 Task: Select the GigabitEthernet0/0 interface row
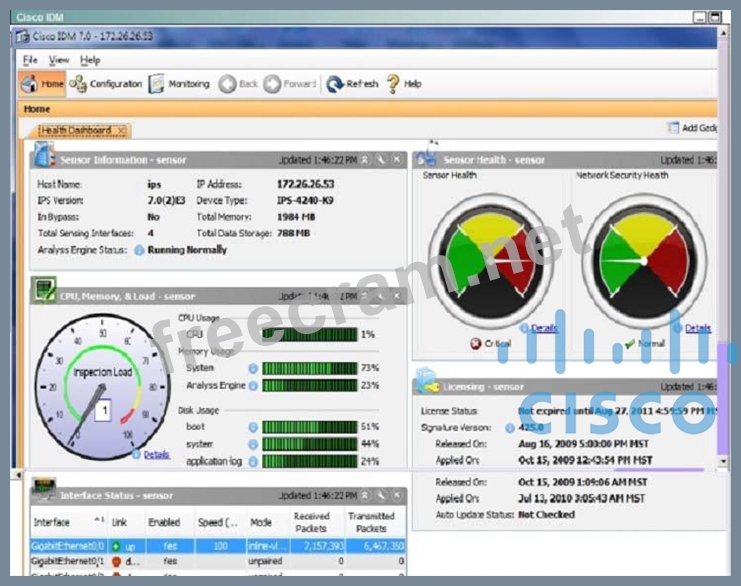68,547
